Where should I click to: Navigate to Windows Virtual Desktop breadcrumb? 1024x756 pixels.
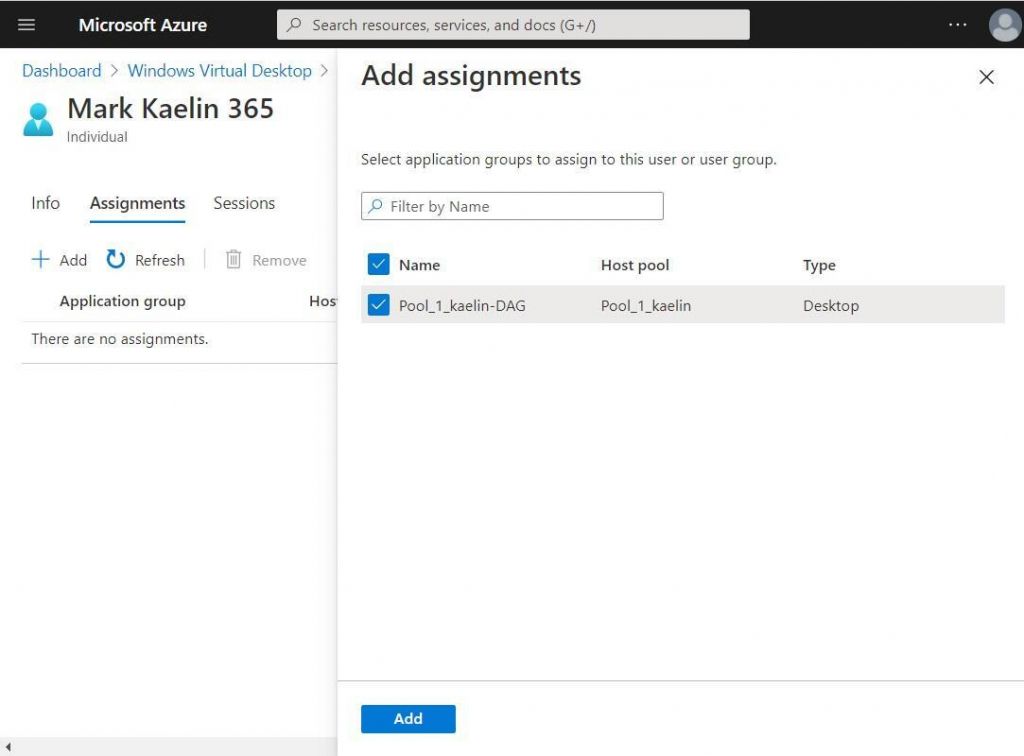[x=219, y=70]
